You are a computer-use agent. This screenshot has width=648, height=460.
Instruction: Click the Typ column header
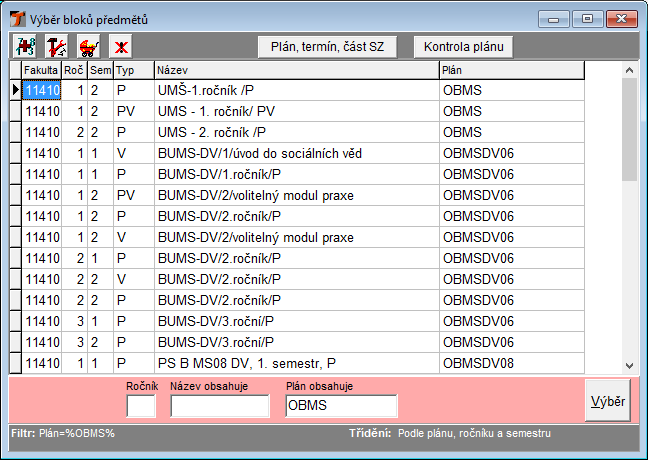(x=132, y=70)
